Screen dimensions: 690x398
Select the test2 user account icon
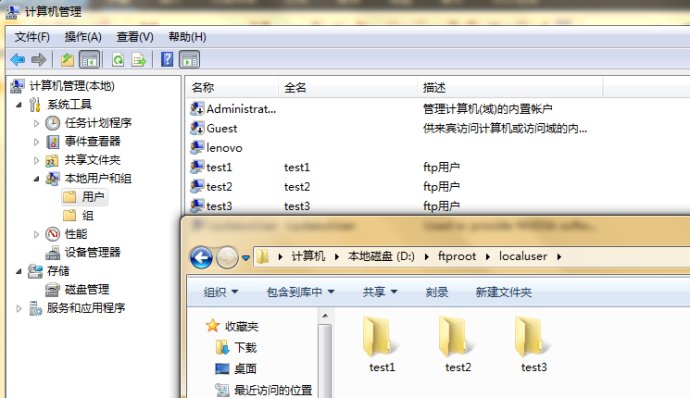click(x=197, y=186)
